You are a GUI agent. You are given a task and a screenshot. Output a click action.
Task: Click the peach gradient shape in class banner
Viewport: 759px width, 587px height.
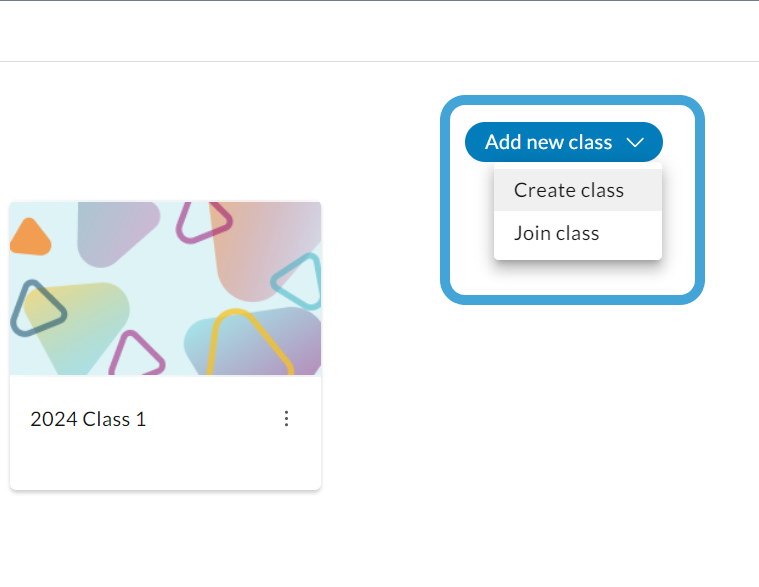click(264, 248)
